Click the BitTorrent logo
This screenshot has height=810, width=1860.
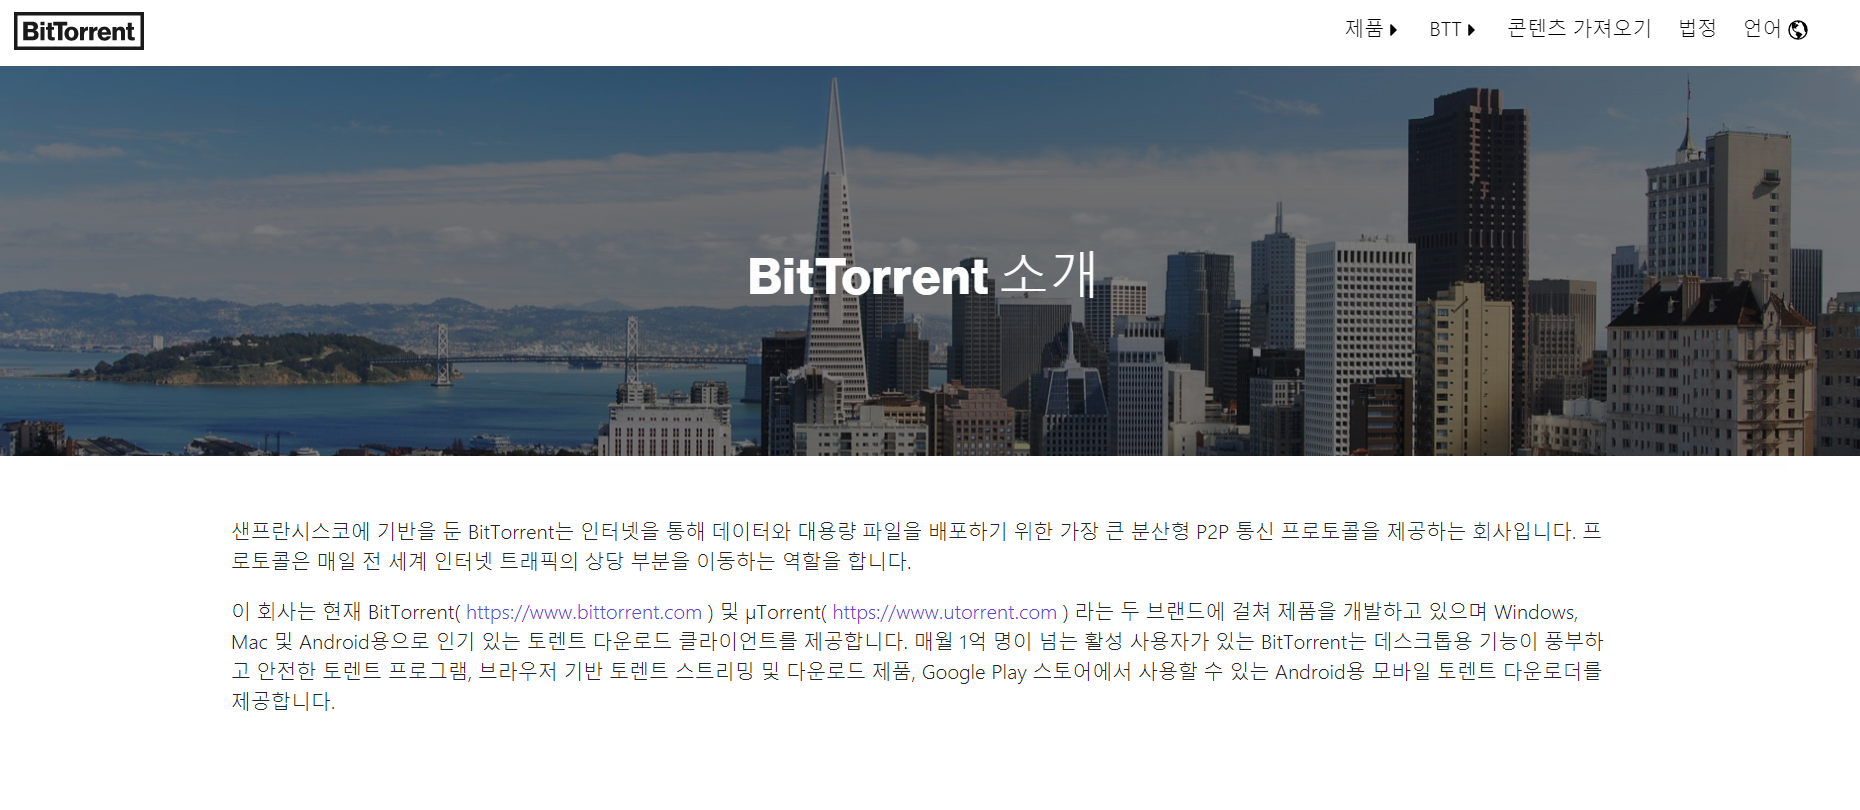(79, 31)
